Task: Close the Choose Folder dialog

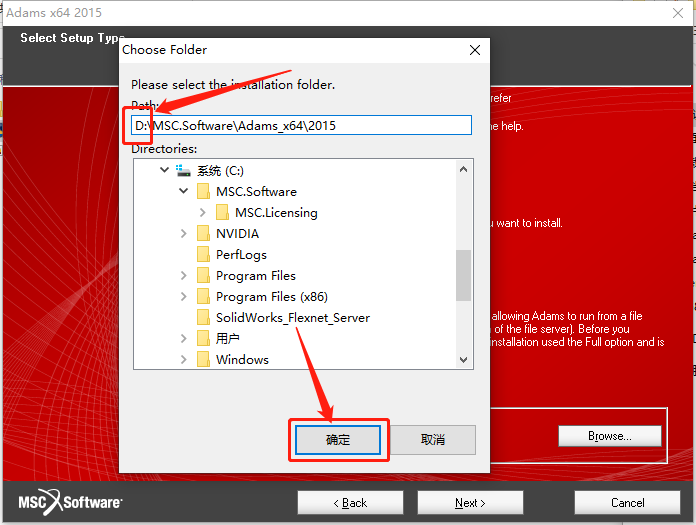Action: click(475, 50)
